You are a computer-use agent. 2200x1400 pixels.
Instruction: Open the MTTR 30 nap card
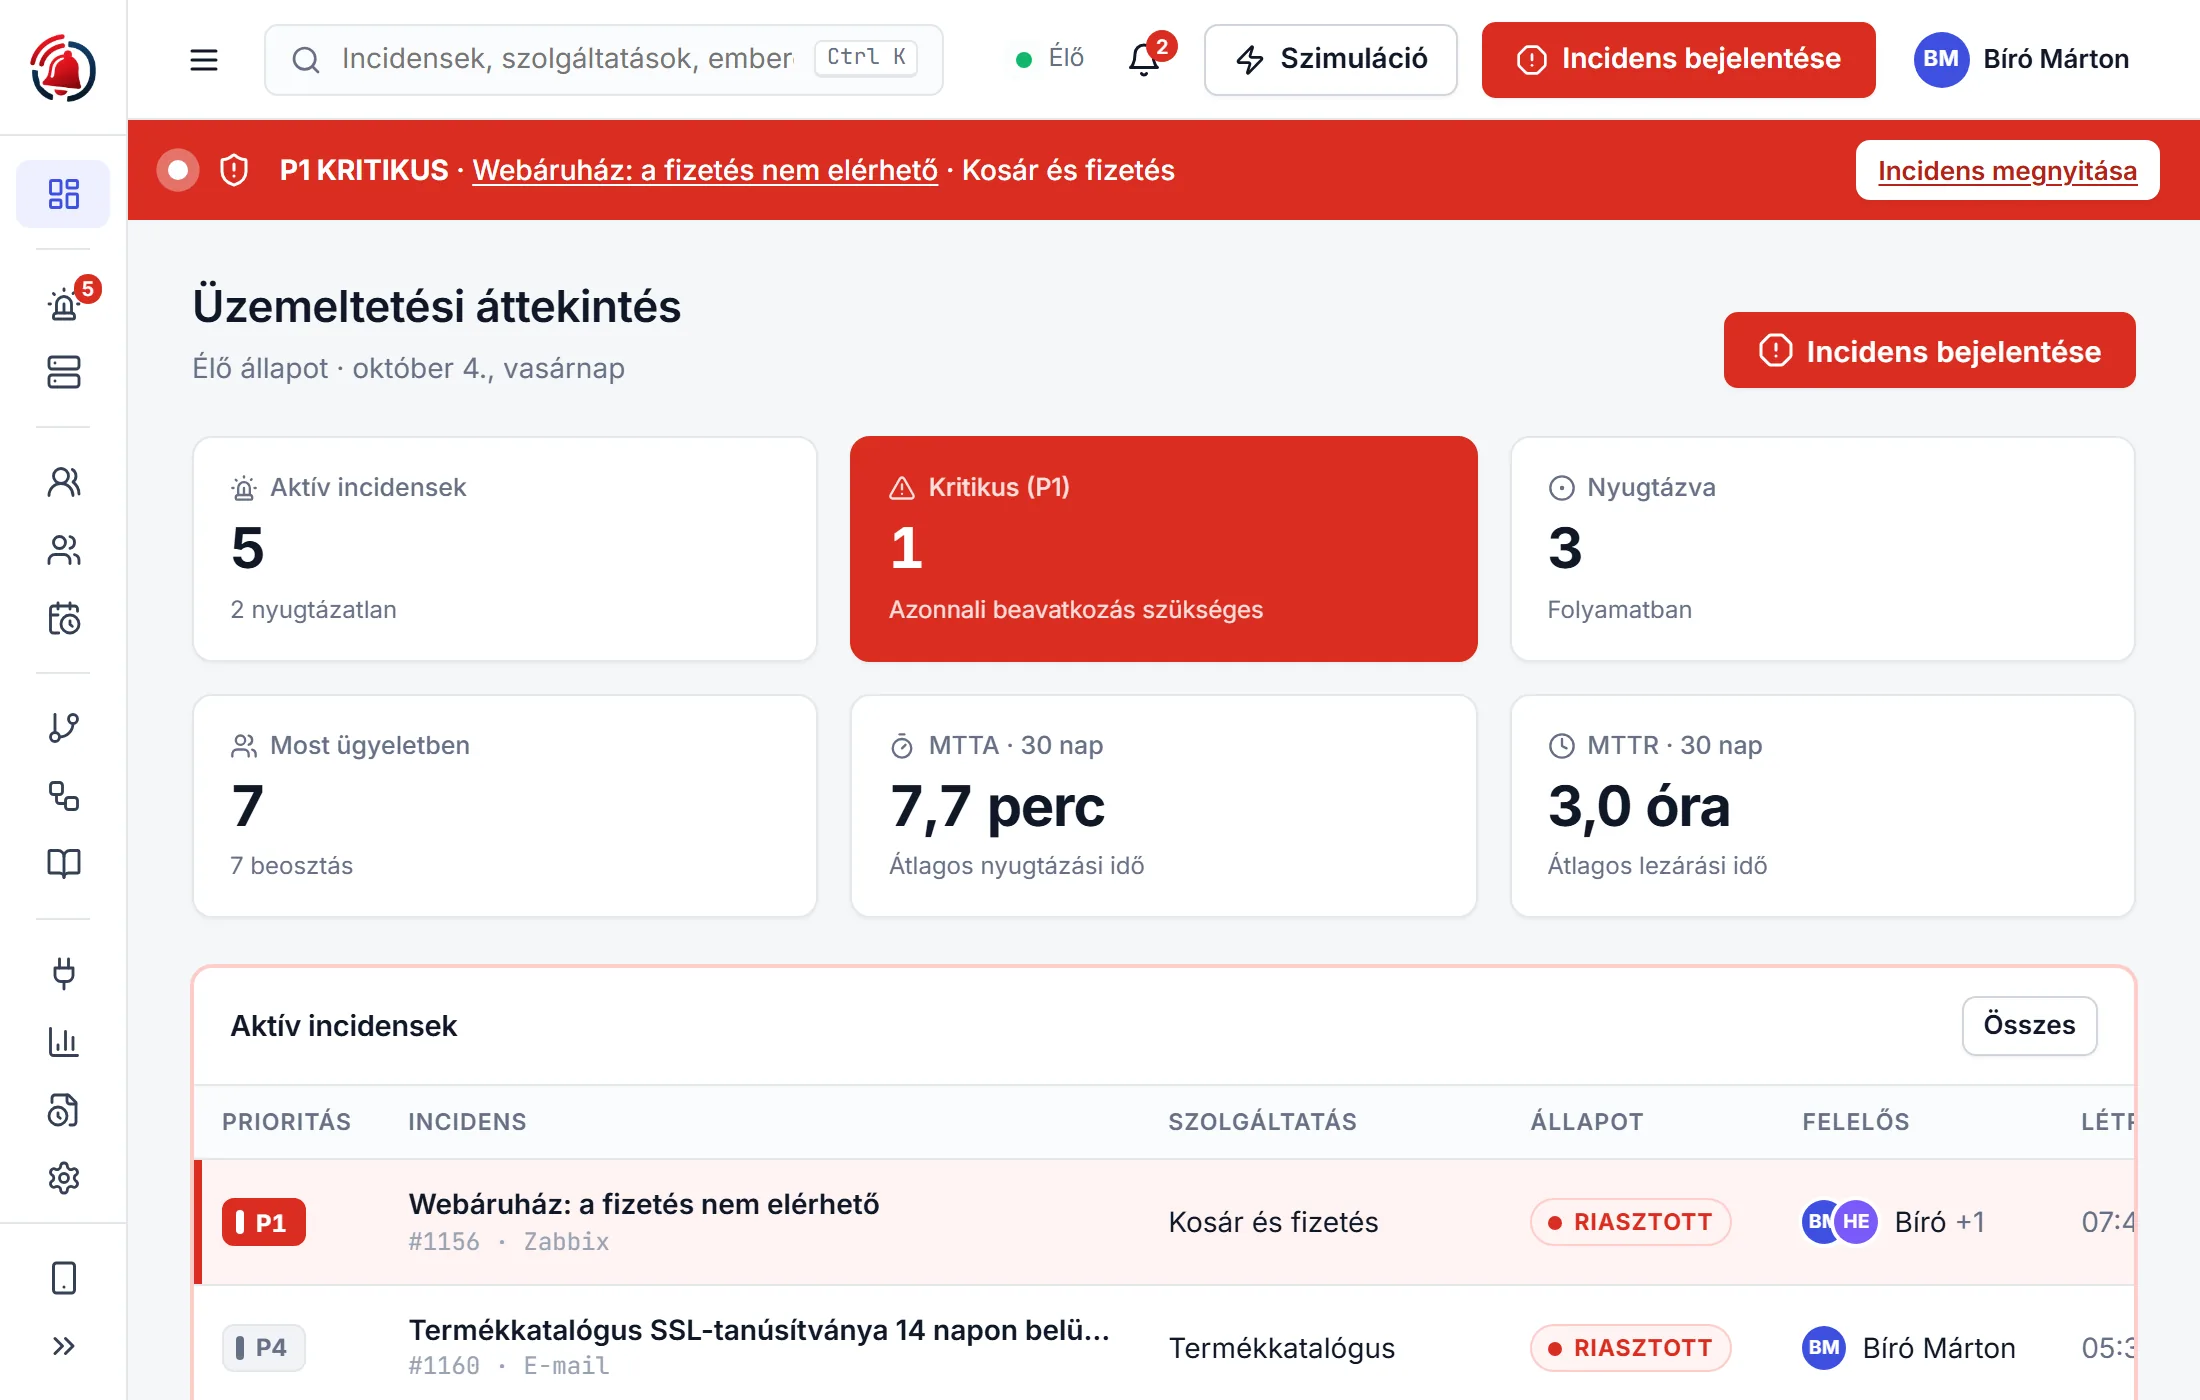click(x=1823, y=806)
